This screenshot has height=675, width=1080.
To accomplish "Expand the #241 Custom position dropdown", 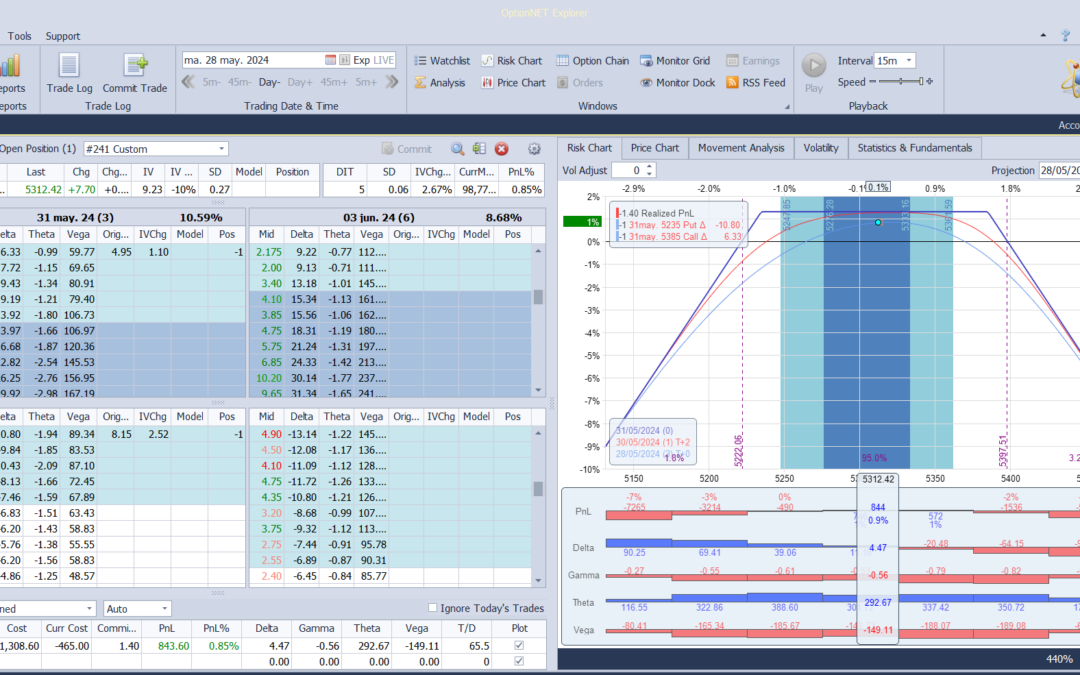I will 221,149.
